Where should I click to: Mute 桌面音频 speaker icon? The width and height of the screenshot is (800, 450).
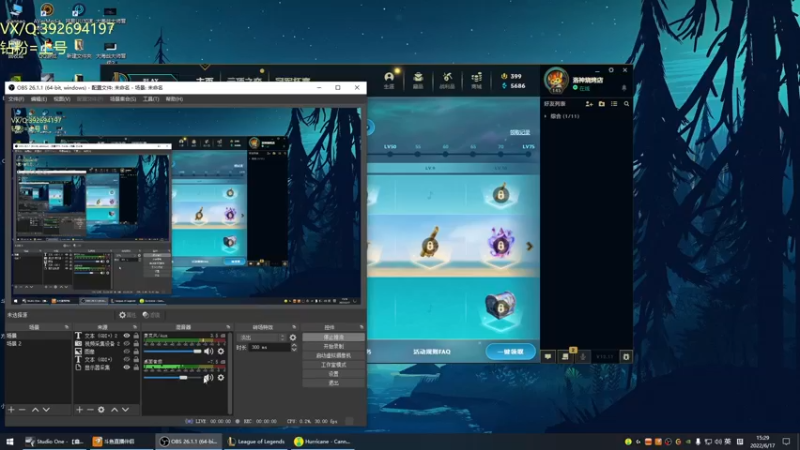[208, 378]
